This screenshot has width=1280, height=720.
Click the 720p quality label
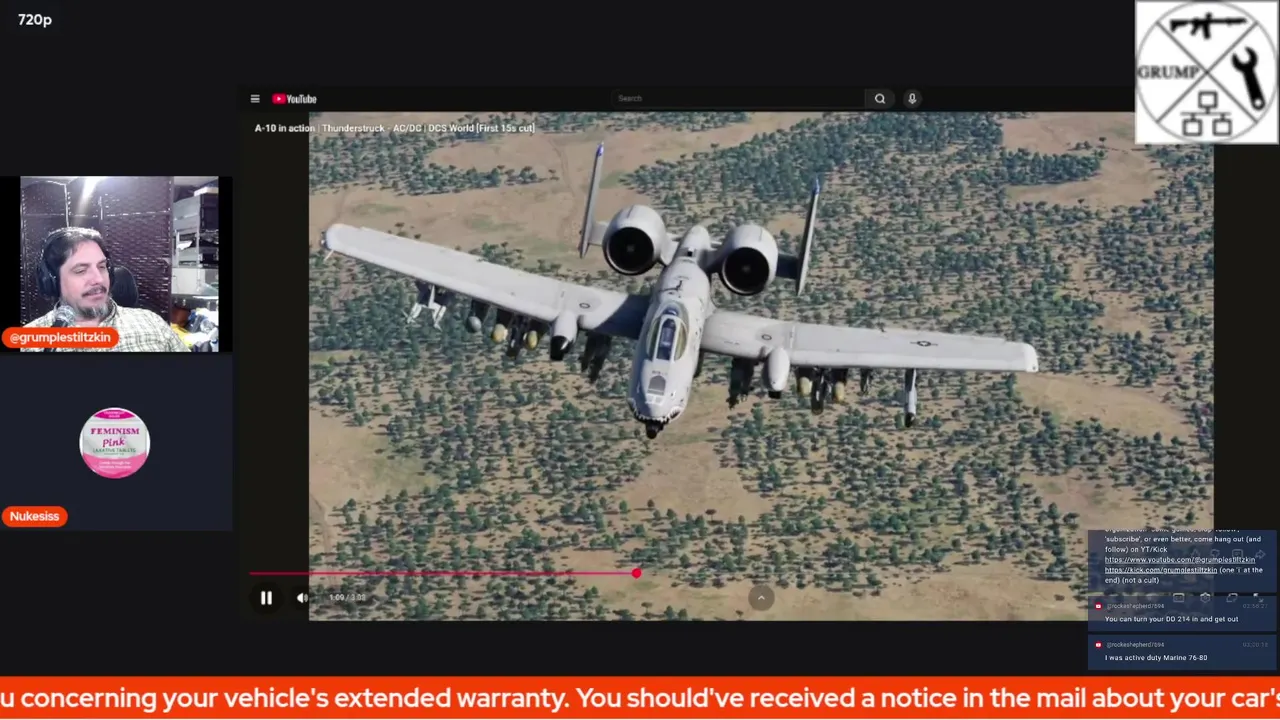tap(35, 20)
